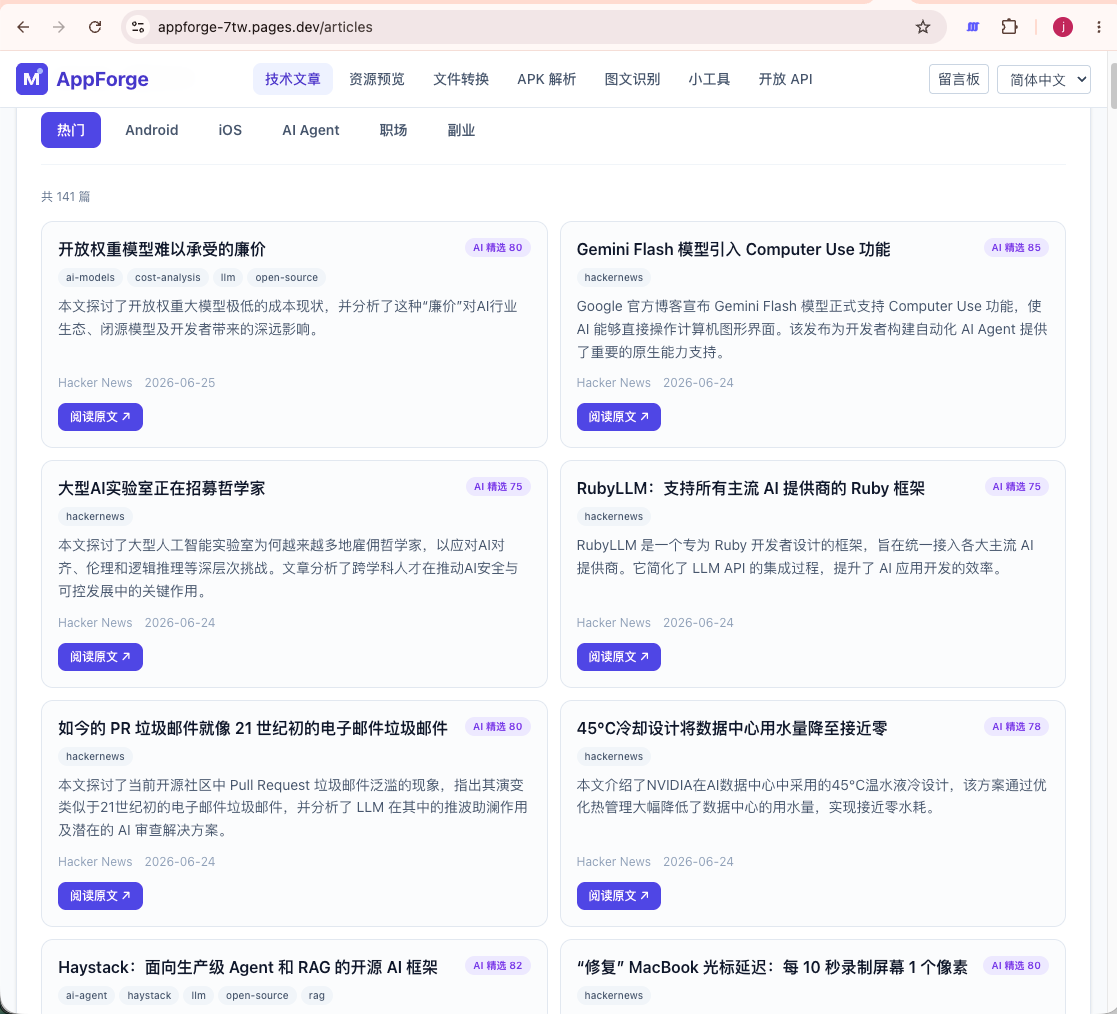Click the AI 精选 85 badge
The width and height of the screenshot is (1117, 1014).
[x=1016, y=247]
